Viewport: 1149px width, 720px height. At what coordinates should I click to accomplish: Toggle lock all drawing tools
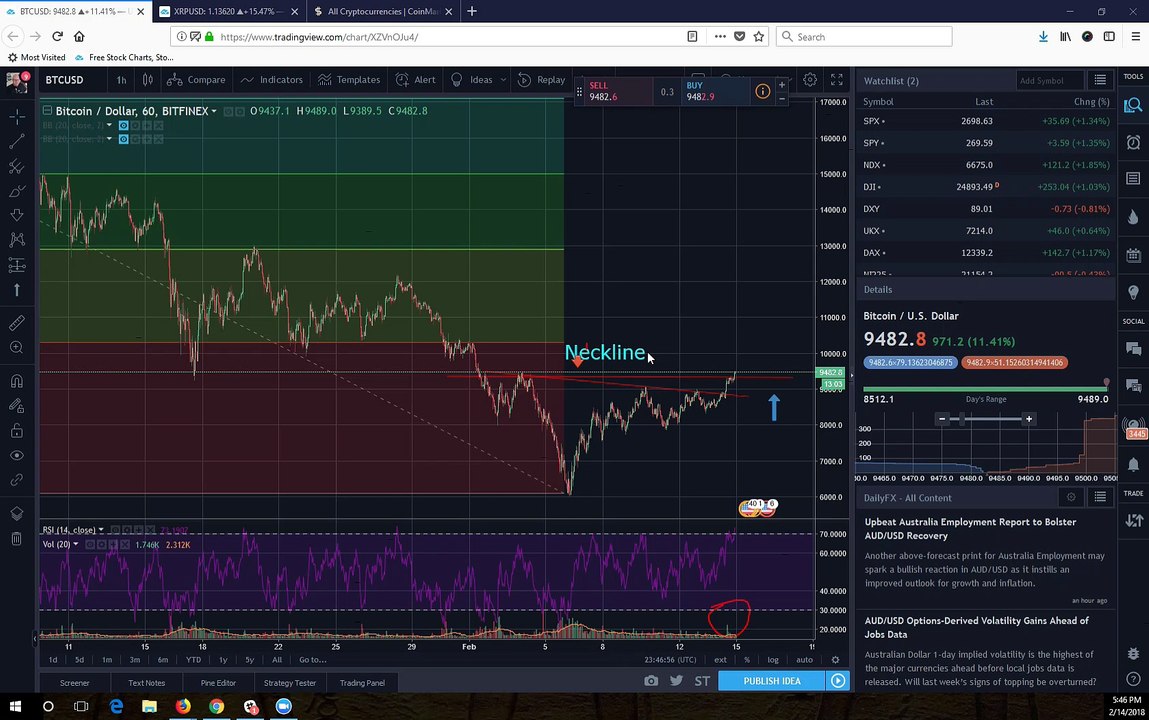click(16, 430)
